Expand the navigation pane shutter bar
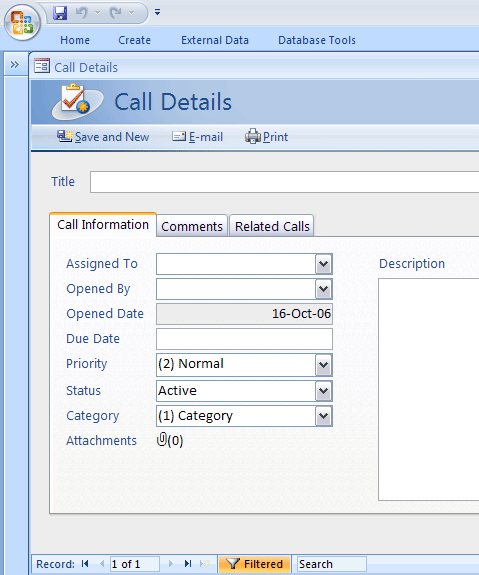Screen dimensions: 479x575 (x=15, y=65)
